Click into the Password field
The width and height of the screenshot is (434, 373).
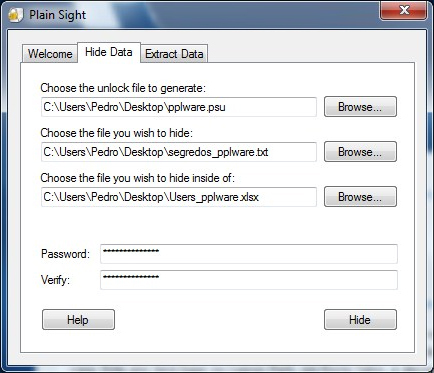click(249, 254)
